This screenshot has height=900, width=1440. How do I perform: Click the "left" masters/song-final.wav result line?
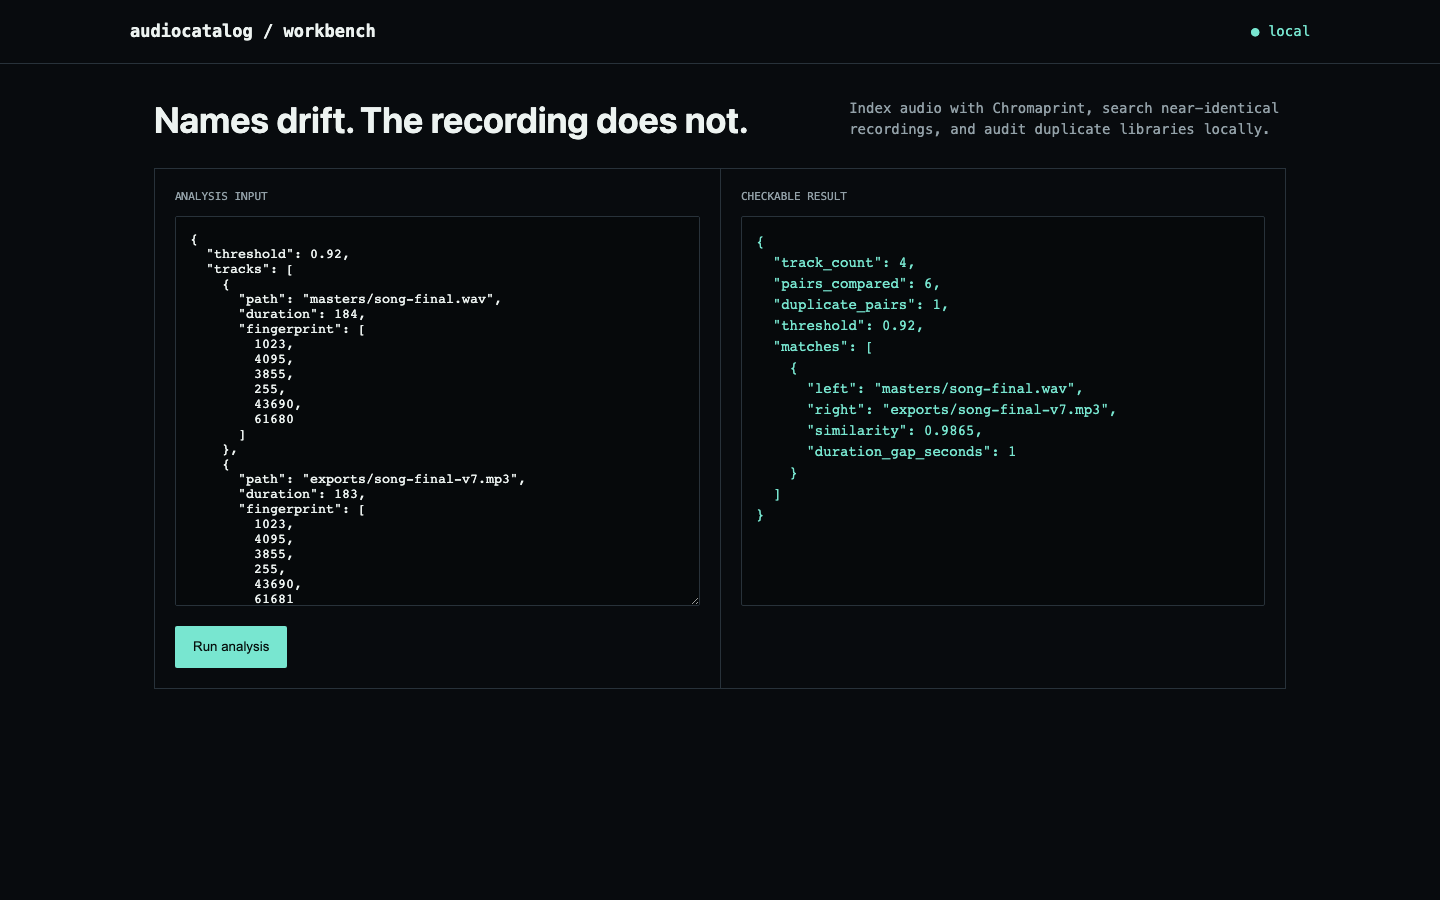click(x=945, y=389)
